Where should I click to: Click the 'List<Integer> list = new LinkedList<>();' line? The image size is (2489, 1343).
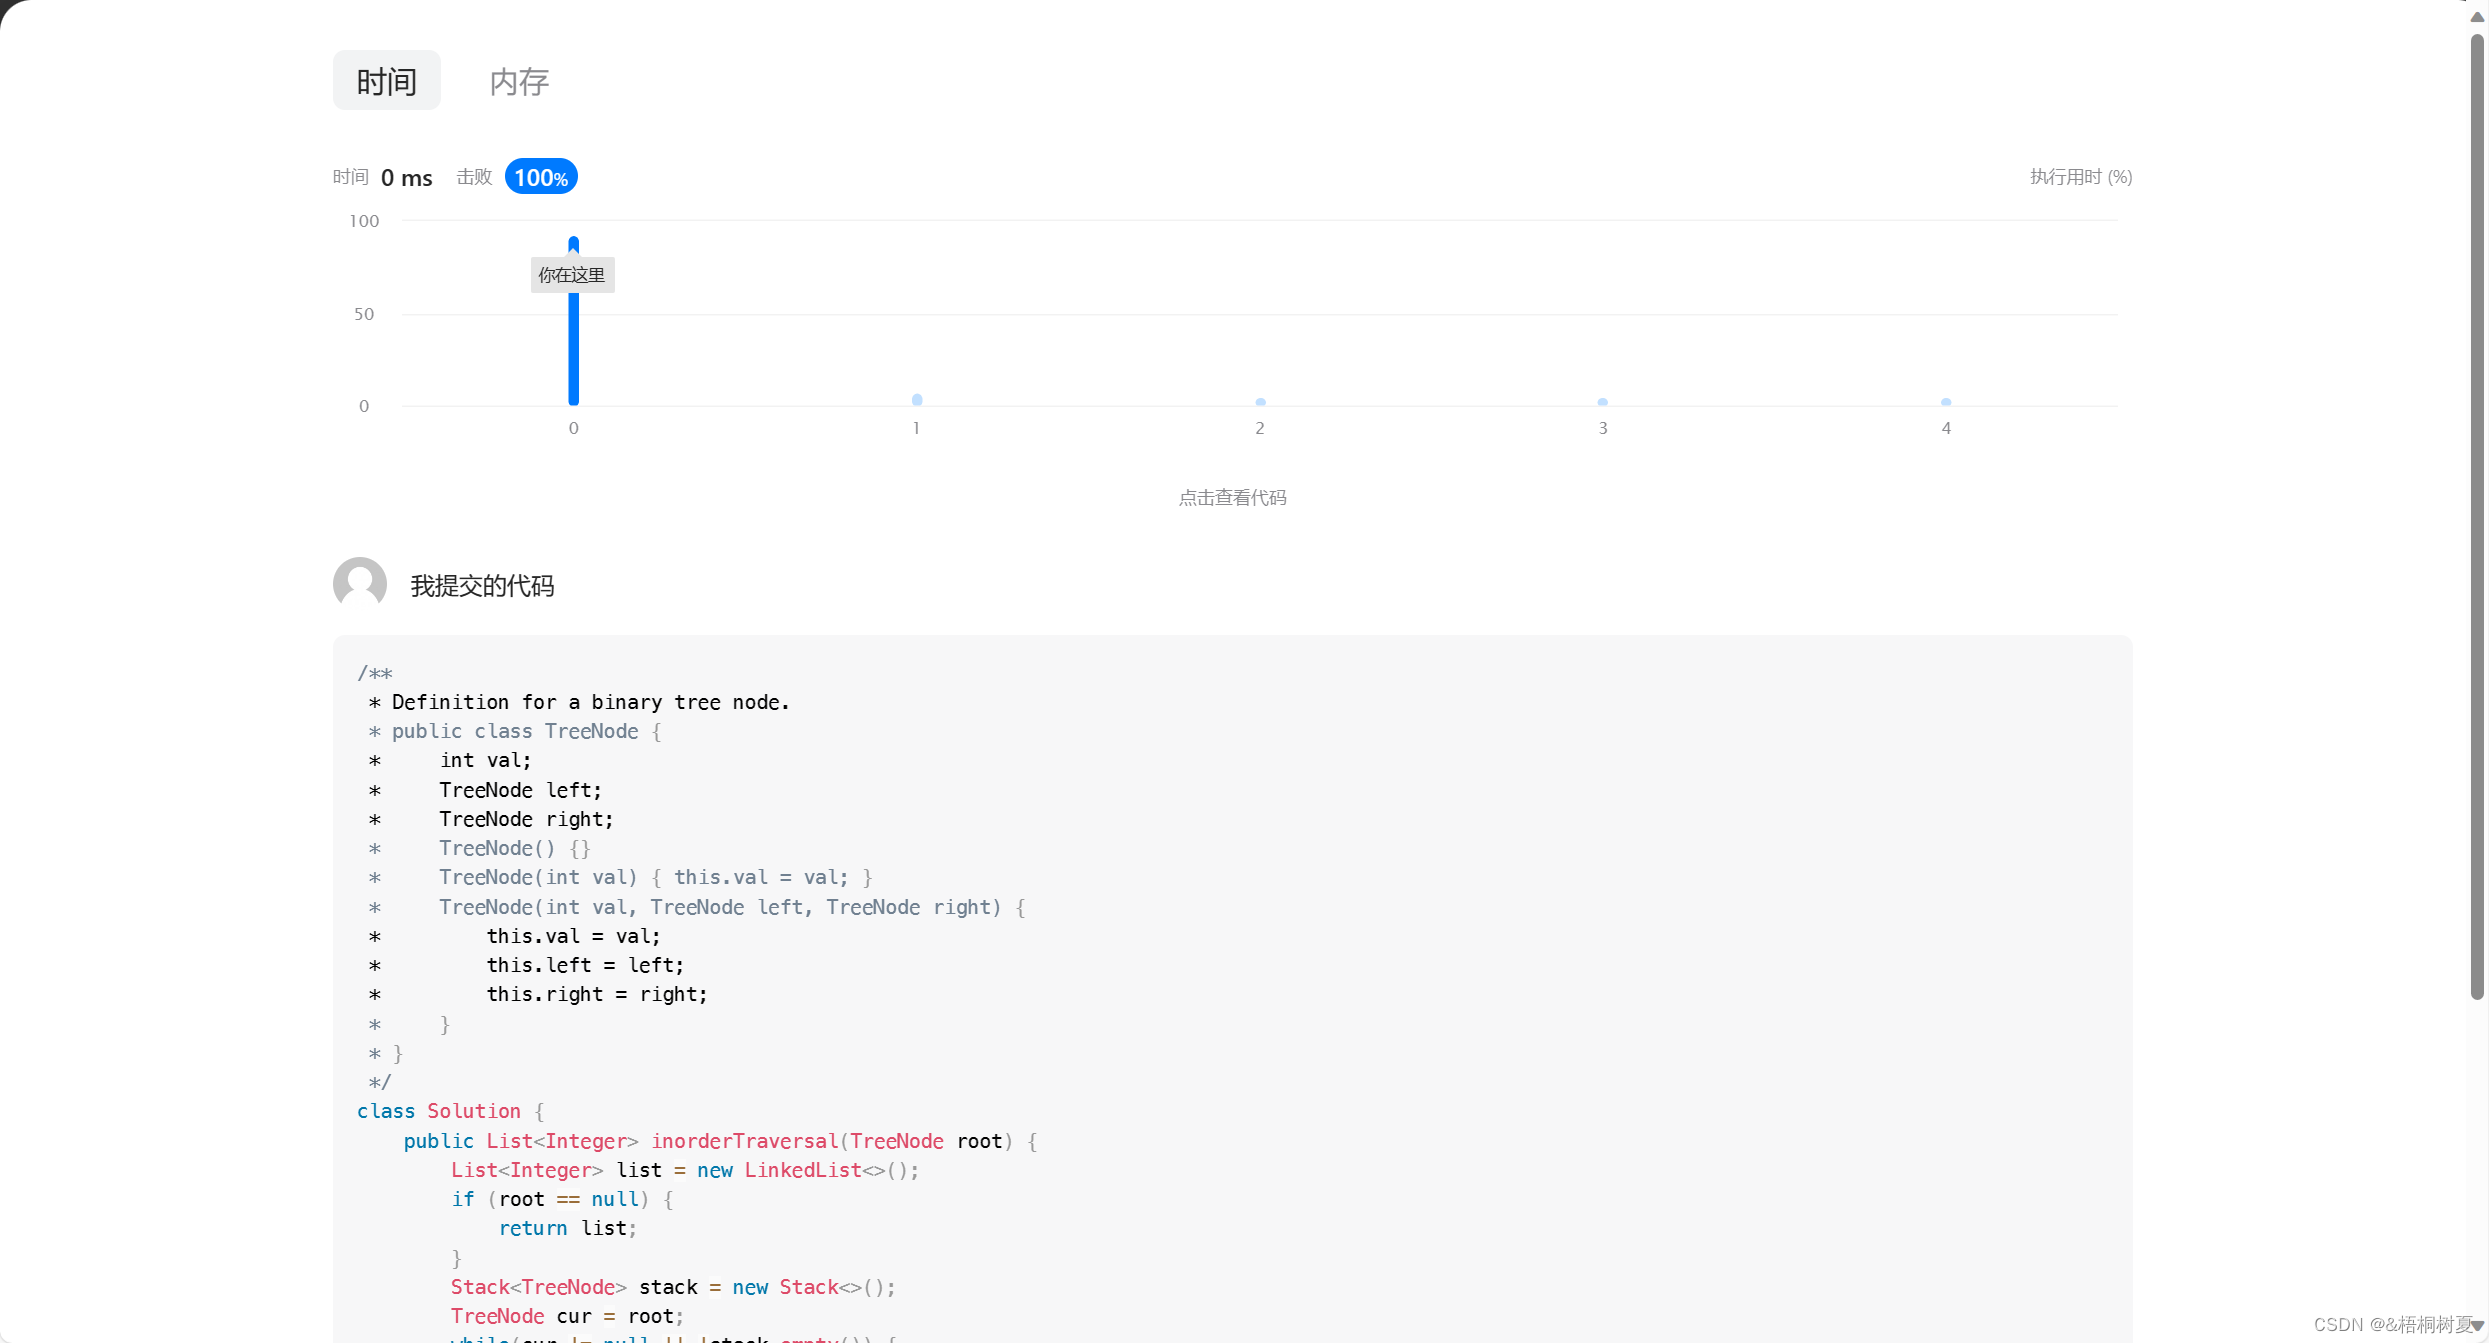[x=684, y=1170]
